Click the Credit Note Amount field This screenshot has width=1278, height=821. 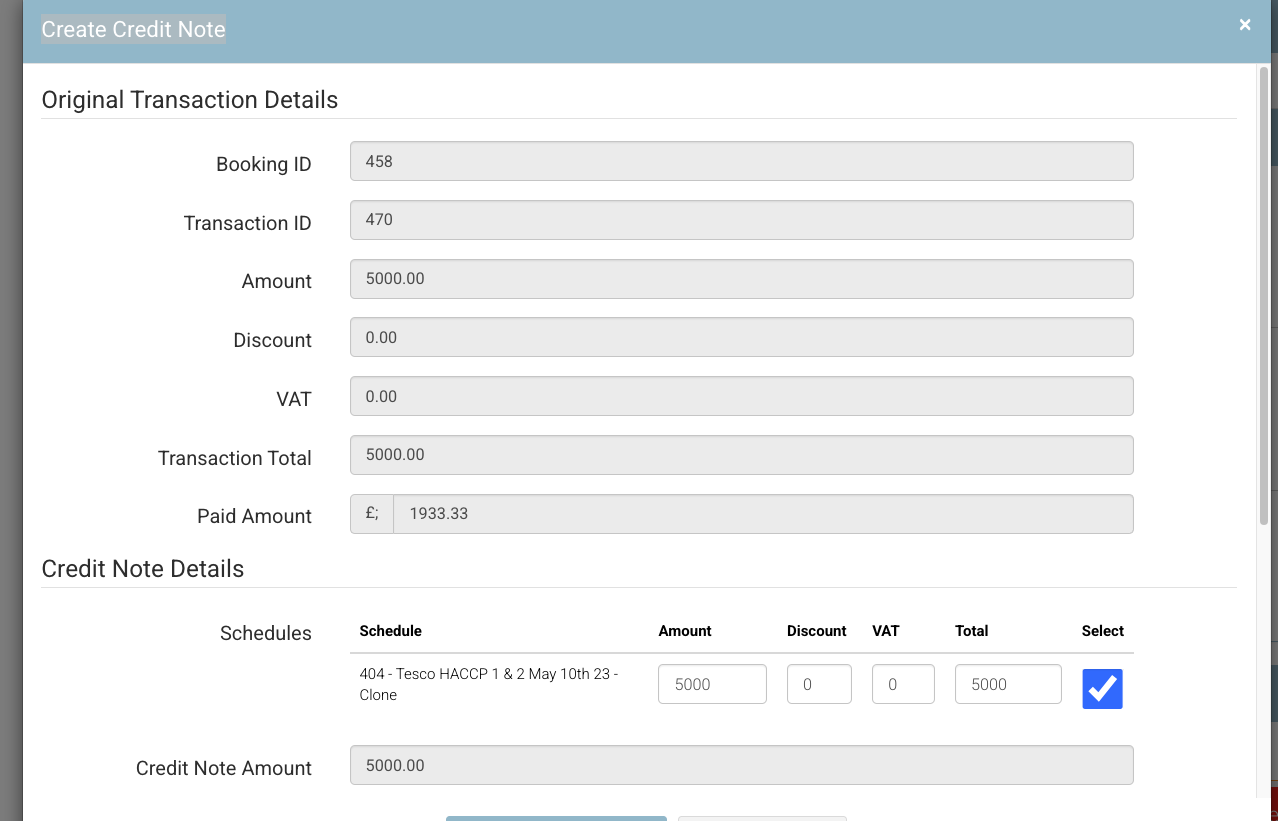click(x=741, y=765)
